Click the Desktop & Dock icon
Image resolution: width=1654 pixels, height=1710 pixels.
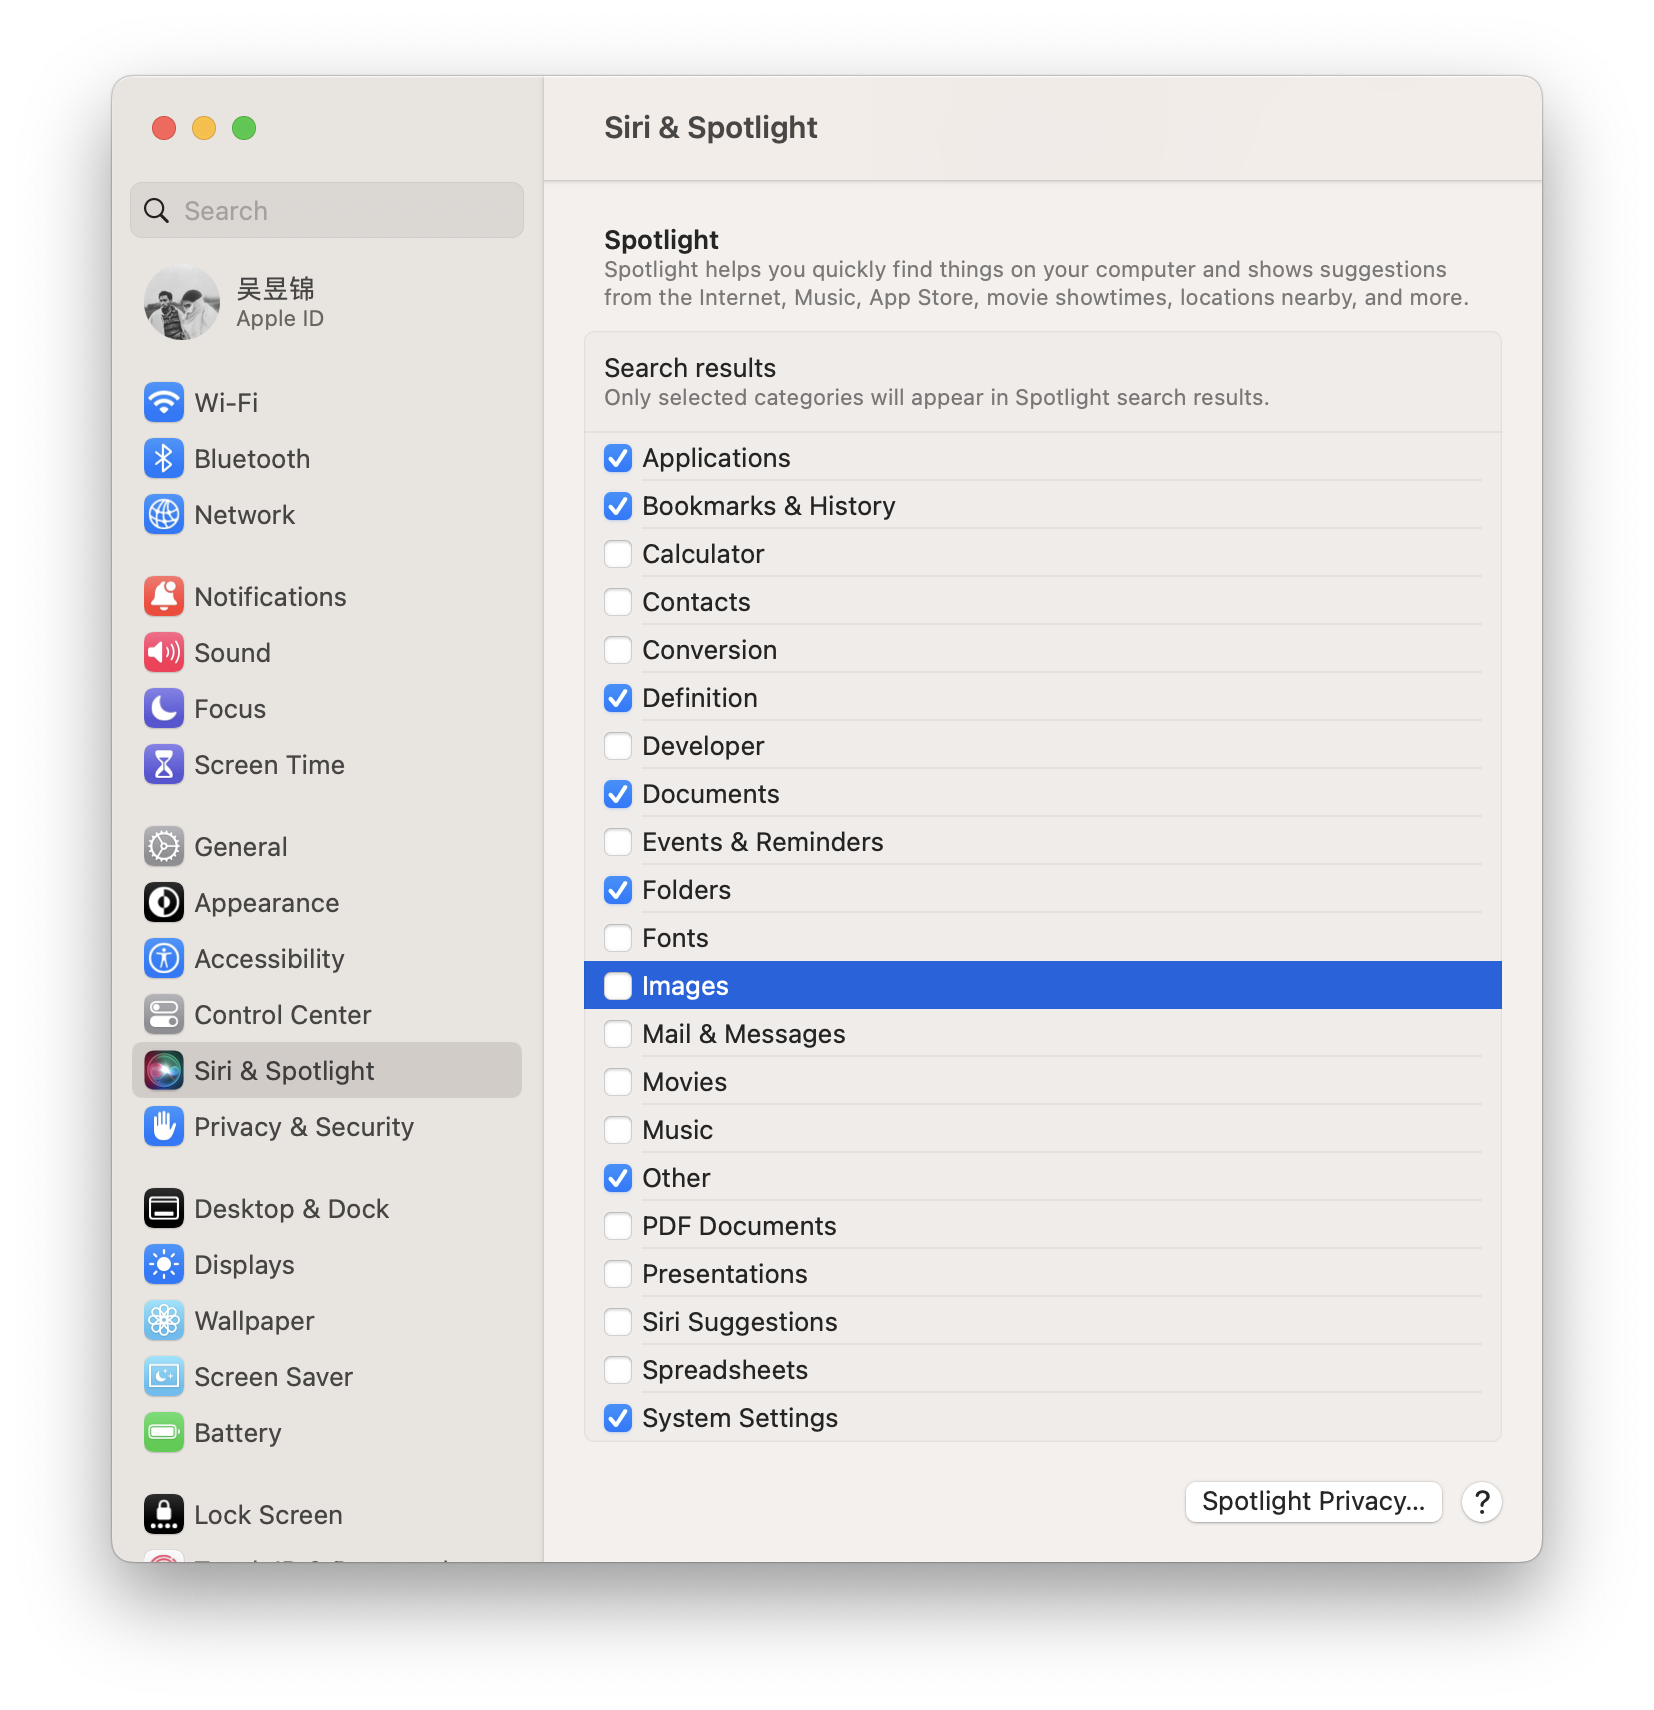[164, 1208]
